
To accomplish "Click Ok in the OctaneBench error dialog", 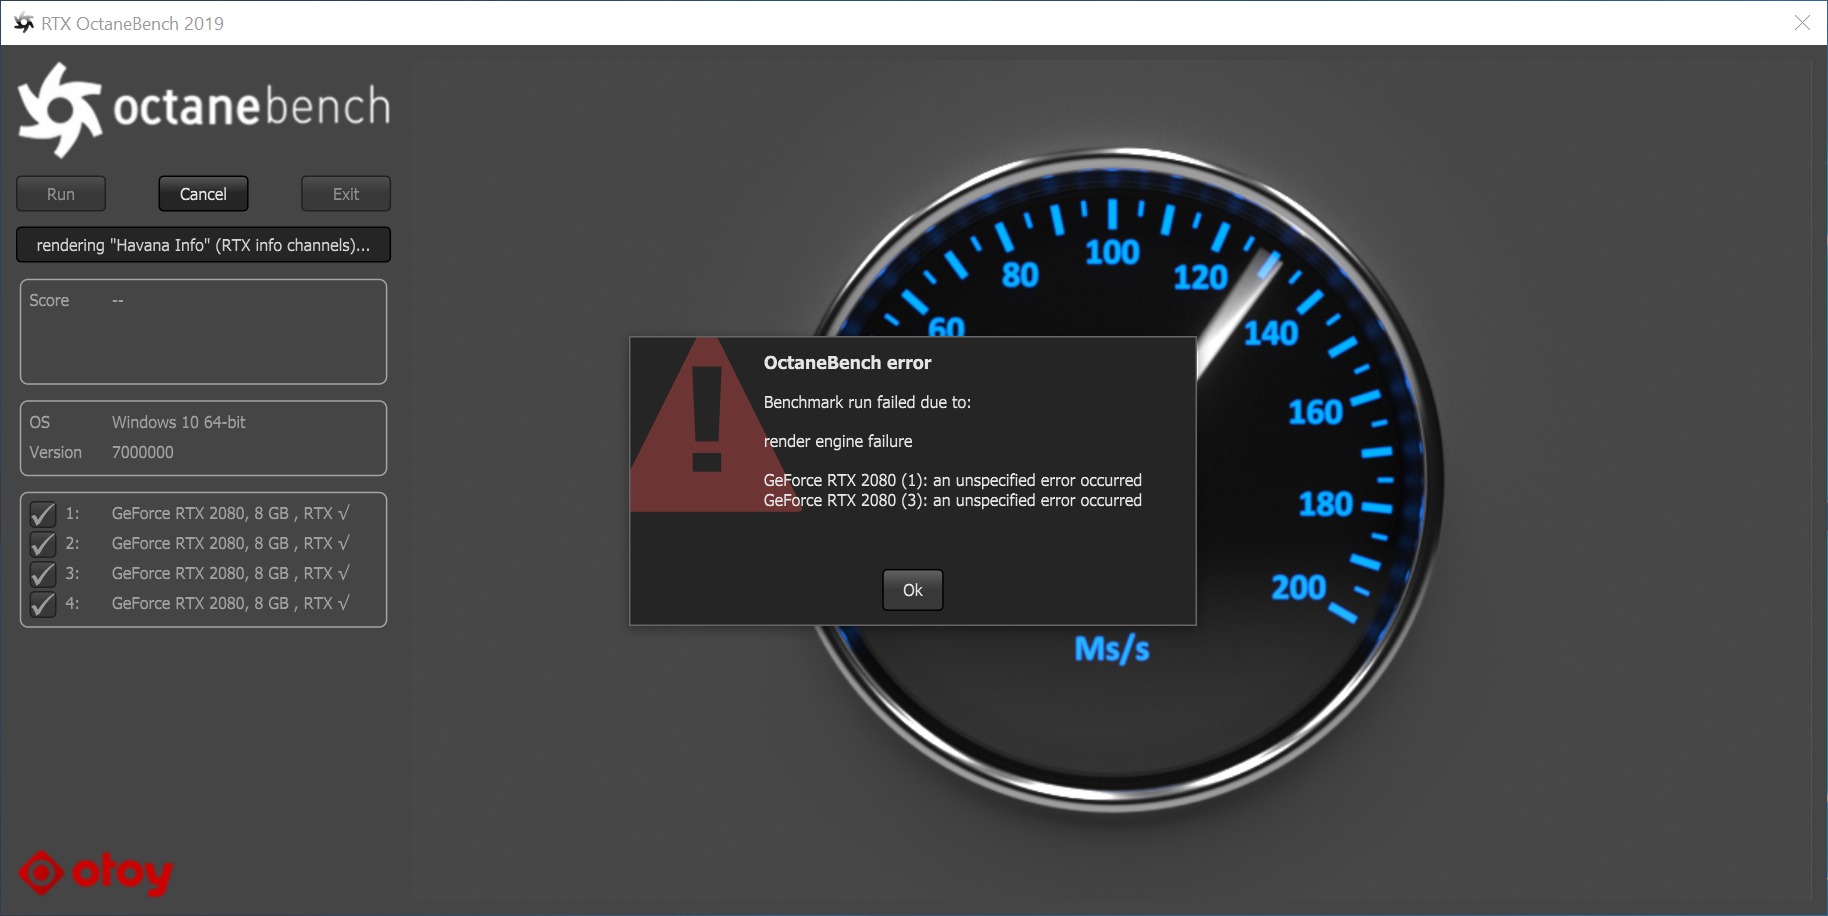I will click(x=912, y=590).
